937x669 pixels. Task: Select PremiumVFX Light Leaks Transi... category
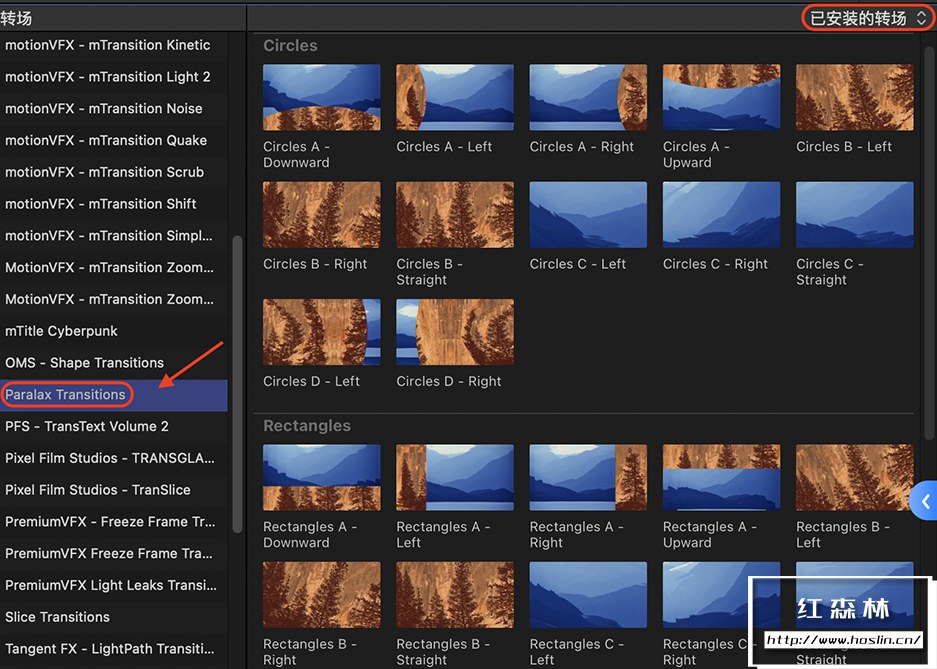pyautogui.click(x=114, y=585)
